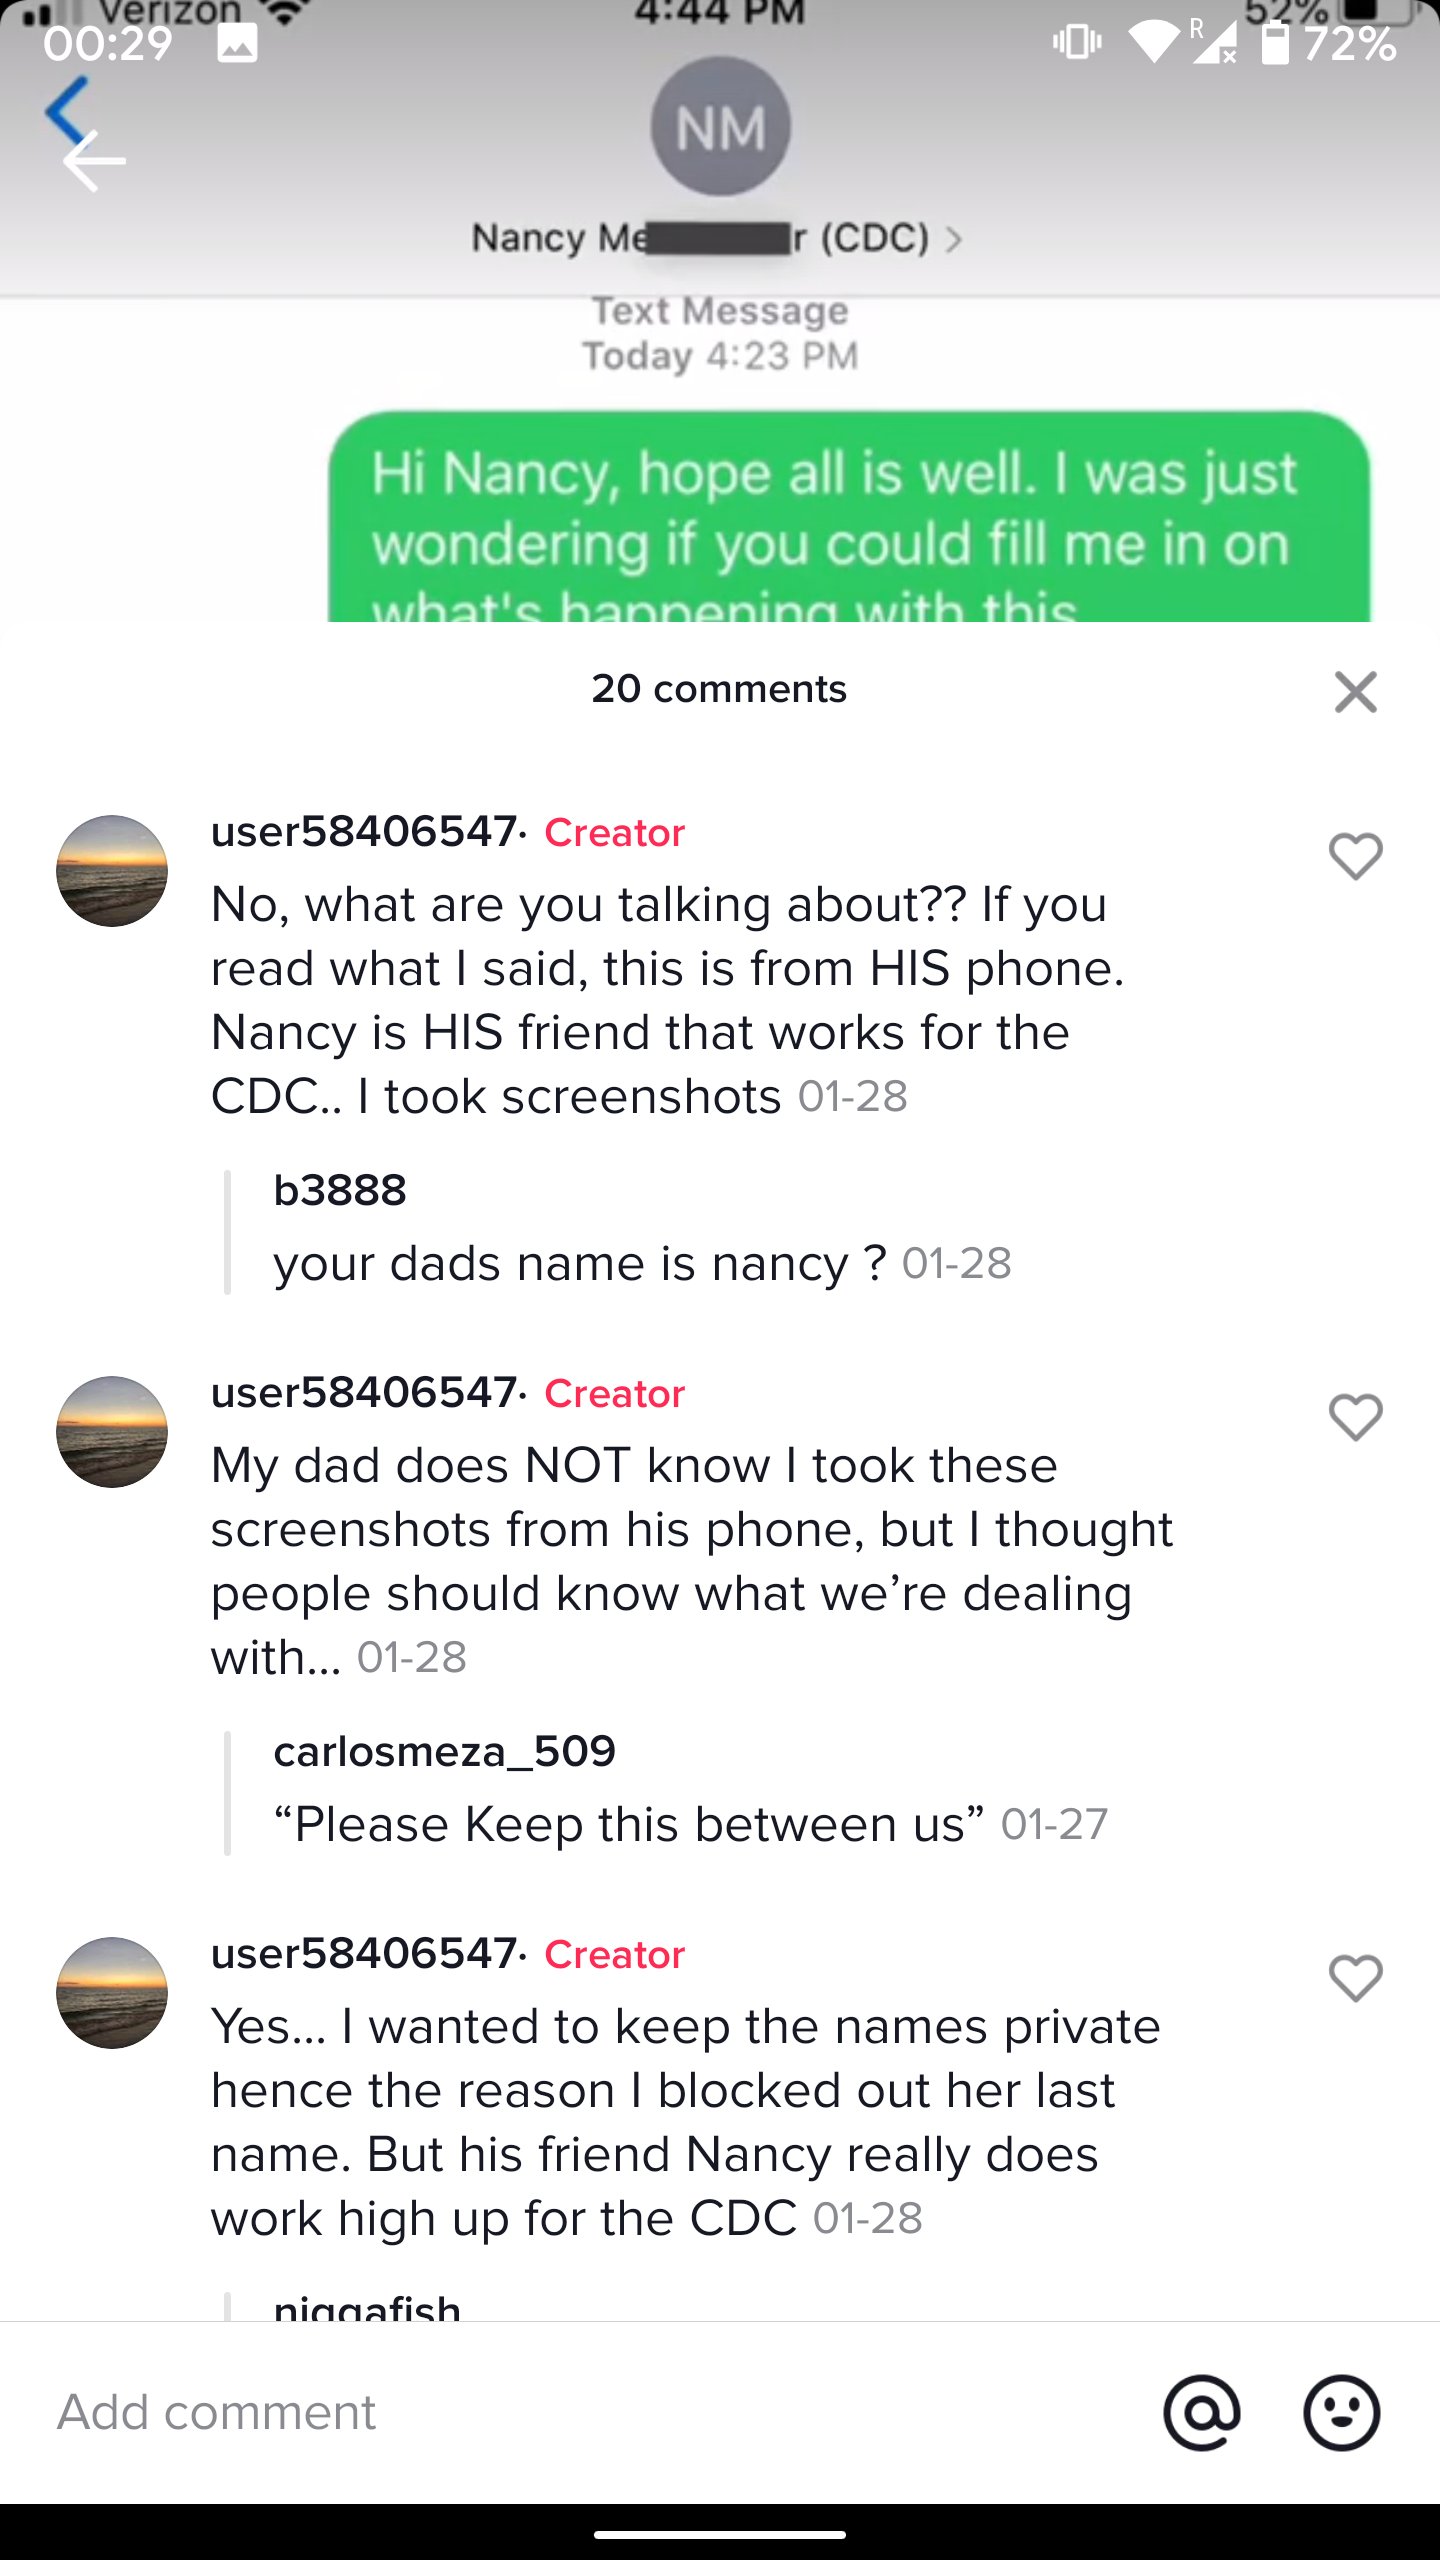Image resolution: width=1440 pixels, height=2560 pixels.
Task: Tap chevron next to Nancy (CDC) name
Action: pos(953,240)
